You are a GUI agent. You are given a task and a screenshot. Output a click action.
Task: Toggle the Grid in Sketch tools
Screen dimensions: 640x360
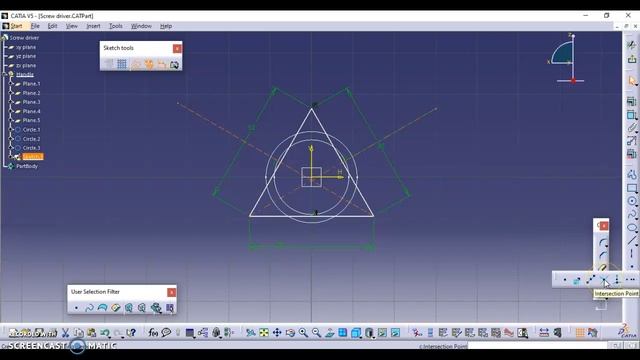tap(122, 64)
